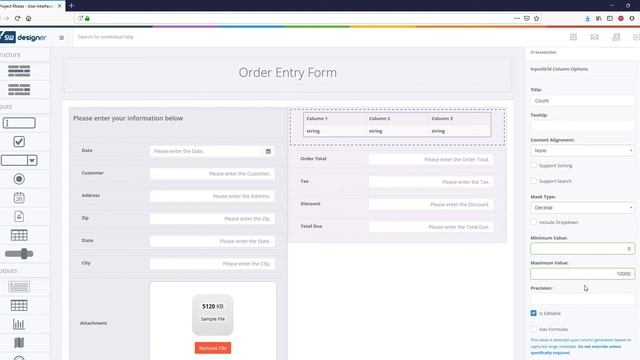Viewport: 640px width, 360px height.
Task: Select Column 3 header in the input grid
Action: tap(460, 118)
